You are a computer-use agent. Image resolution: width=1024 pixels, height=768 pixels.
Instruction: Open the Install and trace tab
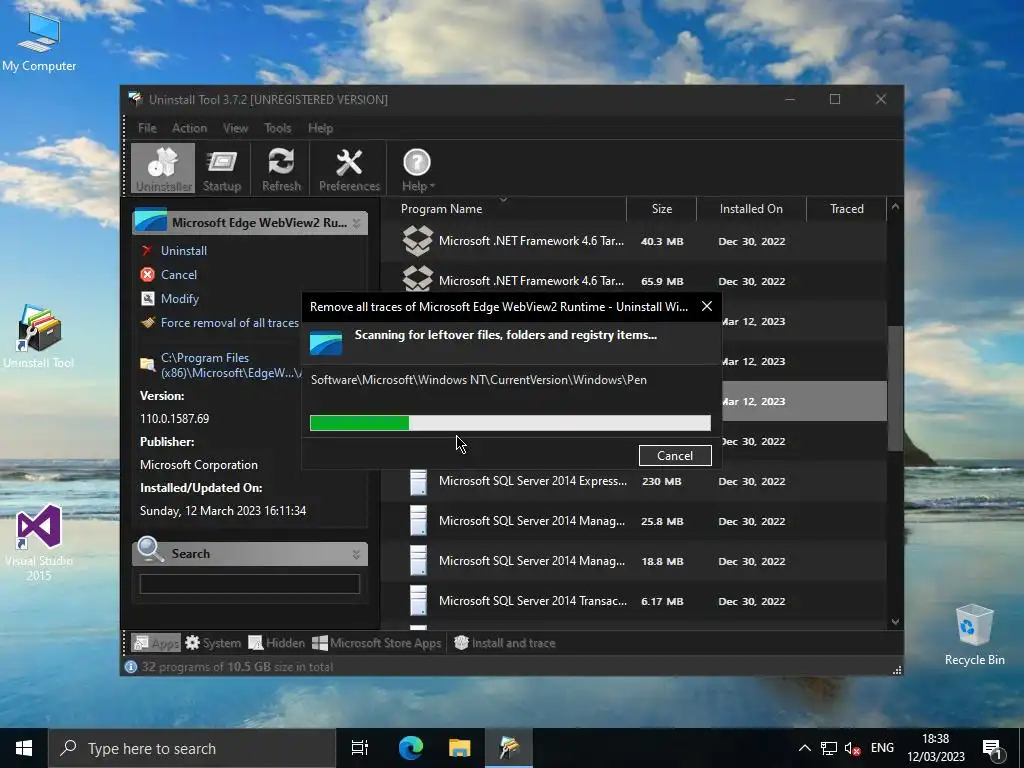[x=504, y=643]
